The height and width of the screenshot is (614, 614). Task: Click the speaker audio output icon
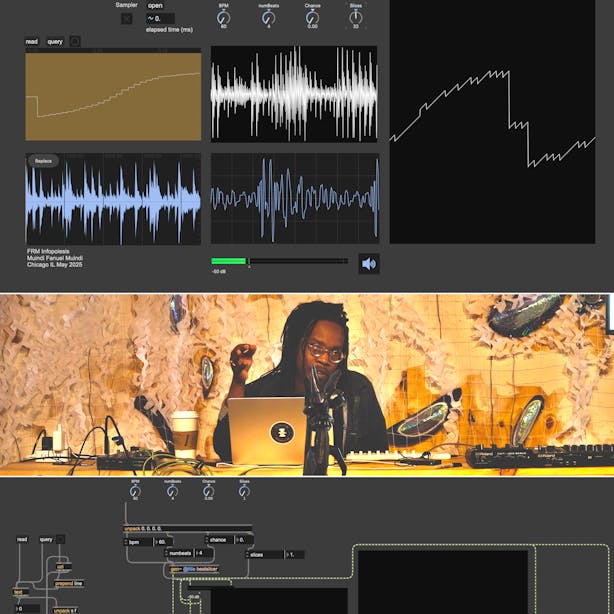tap(368, 264)
